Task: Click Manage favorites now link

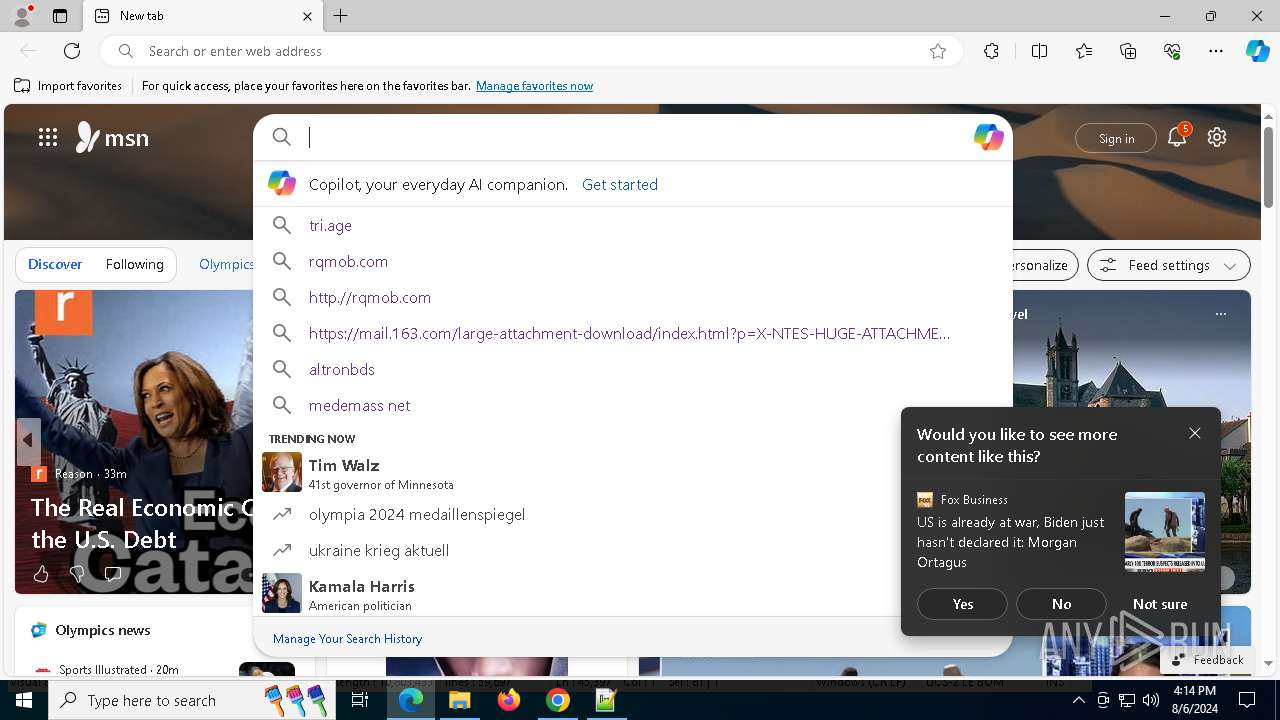Action: coord(534,86)
